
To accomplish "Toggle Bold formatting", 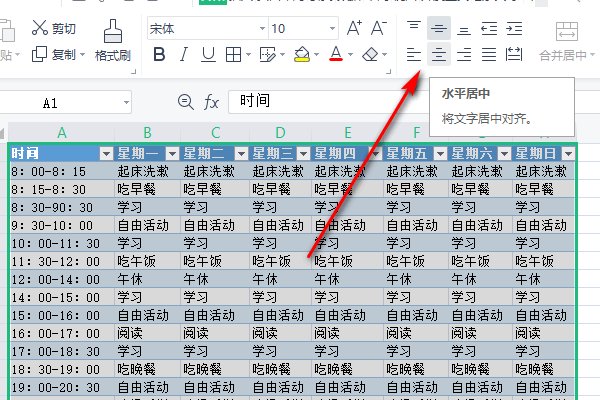I will coord(159,54).
